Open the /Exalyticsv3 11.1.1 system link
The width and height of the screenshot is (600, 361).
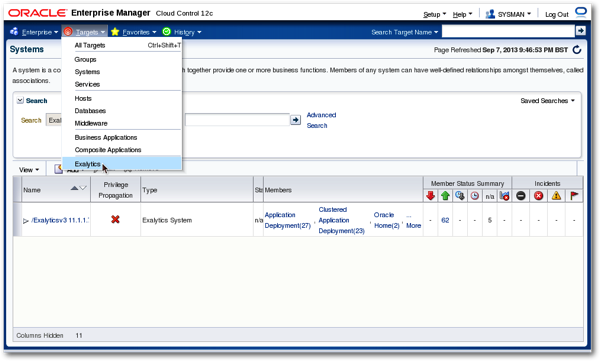(x=60, y=220)
